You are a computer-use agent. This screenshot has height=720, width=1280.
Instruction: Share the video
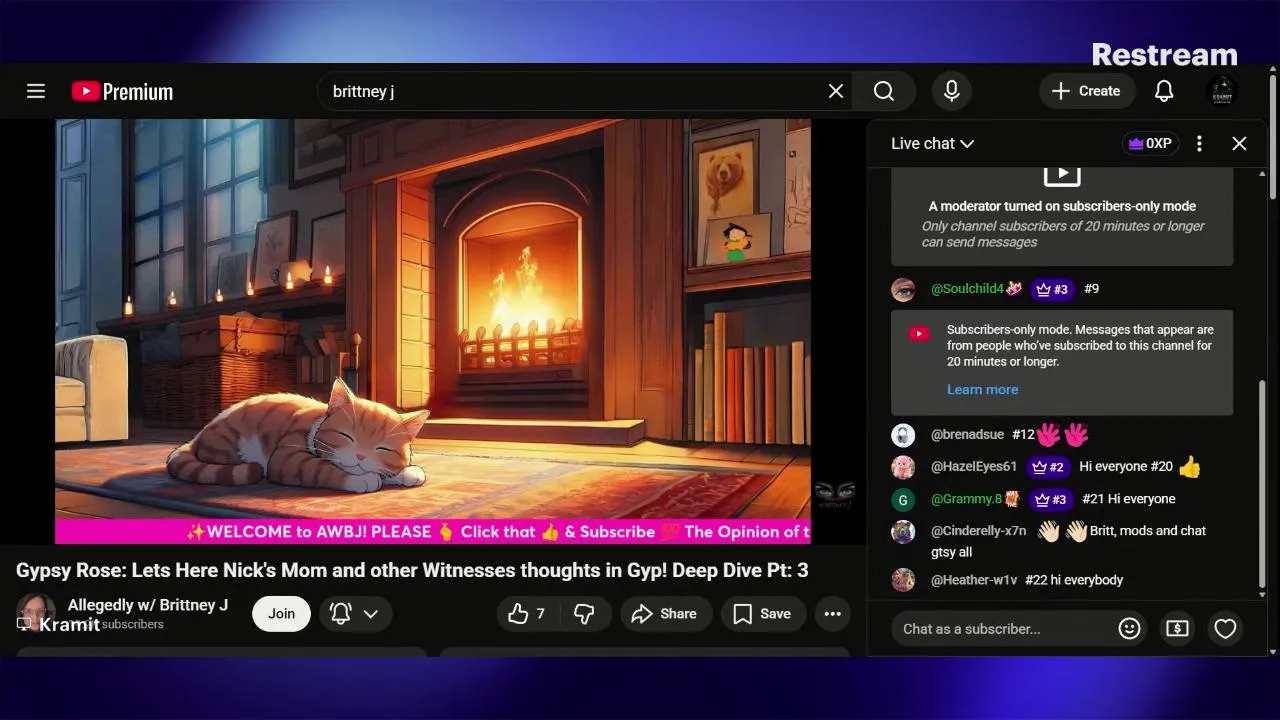point(665,613)
